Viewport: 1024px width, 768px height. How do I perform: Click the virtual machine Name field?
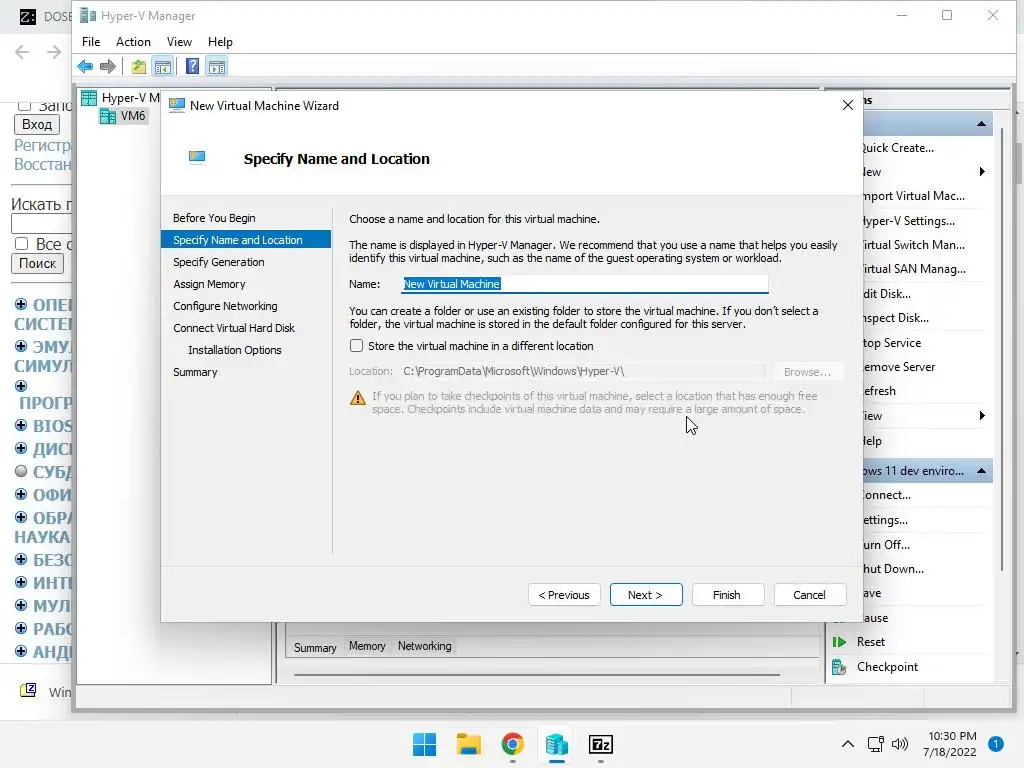(x=585, y=284)
